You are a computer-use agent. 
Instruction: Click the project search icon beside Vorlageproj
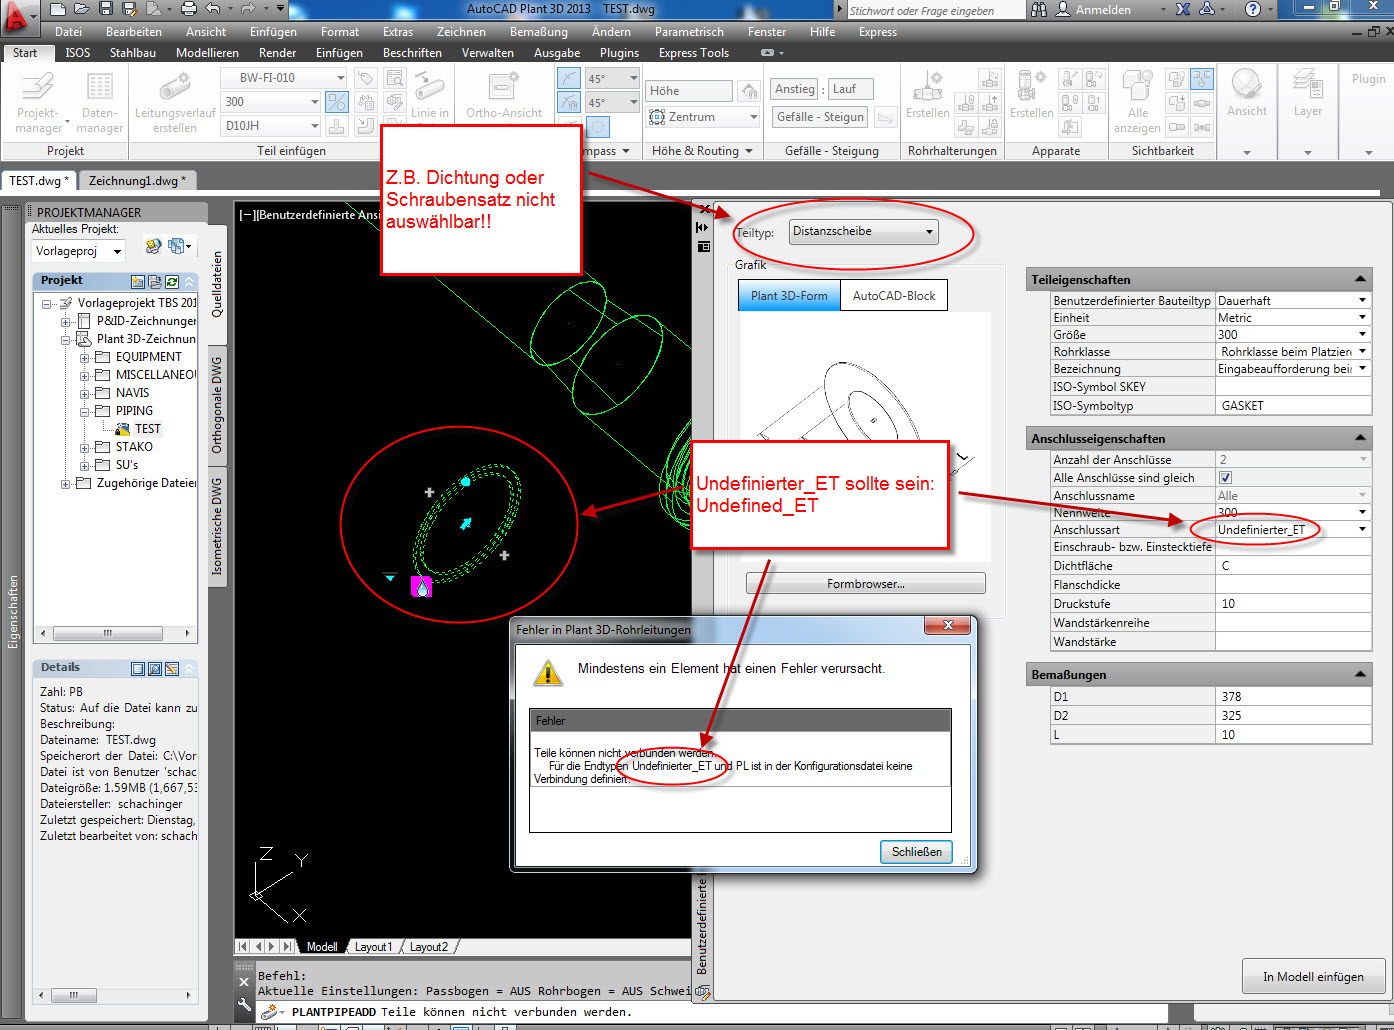(153, 246)
